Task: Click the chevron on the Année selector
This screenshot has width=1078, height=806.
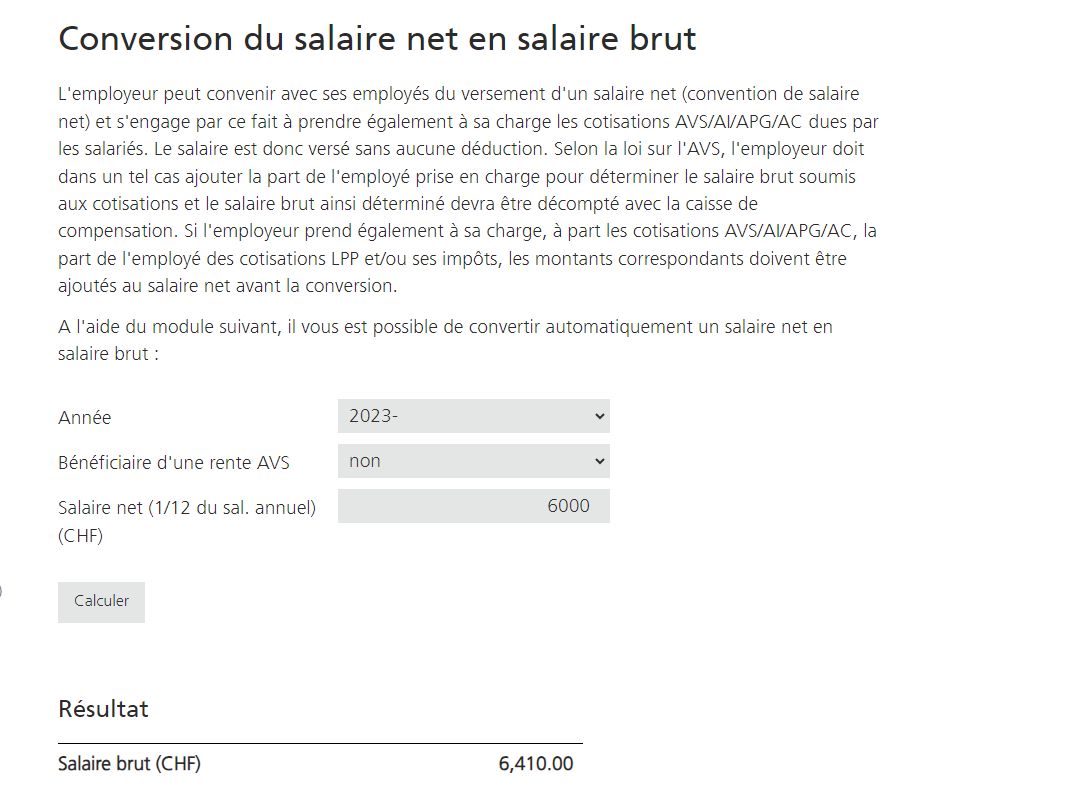Action: 598,415
